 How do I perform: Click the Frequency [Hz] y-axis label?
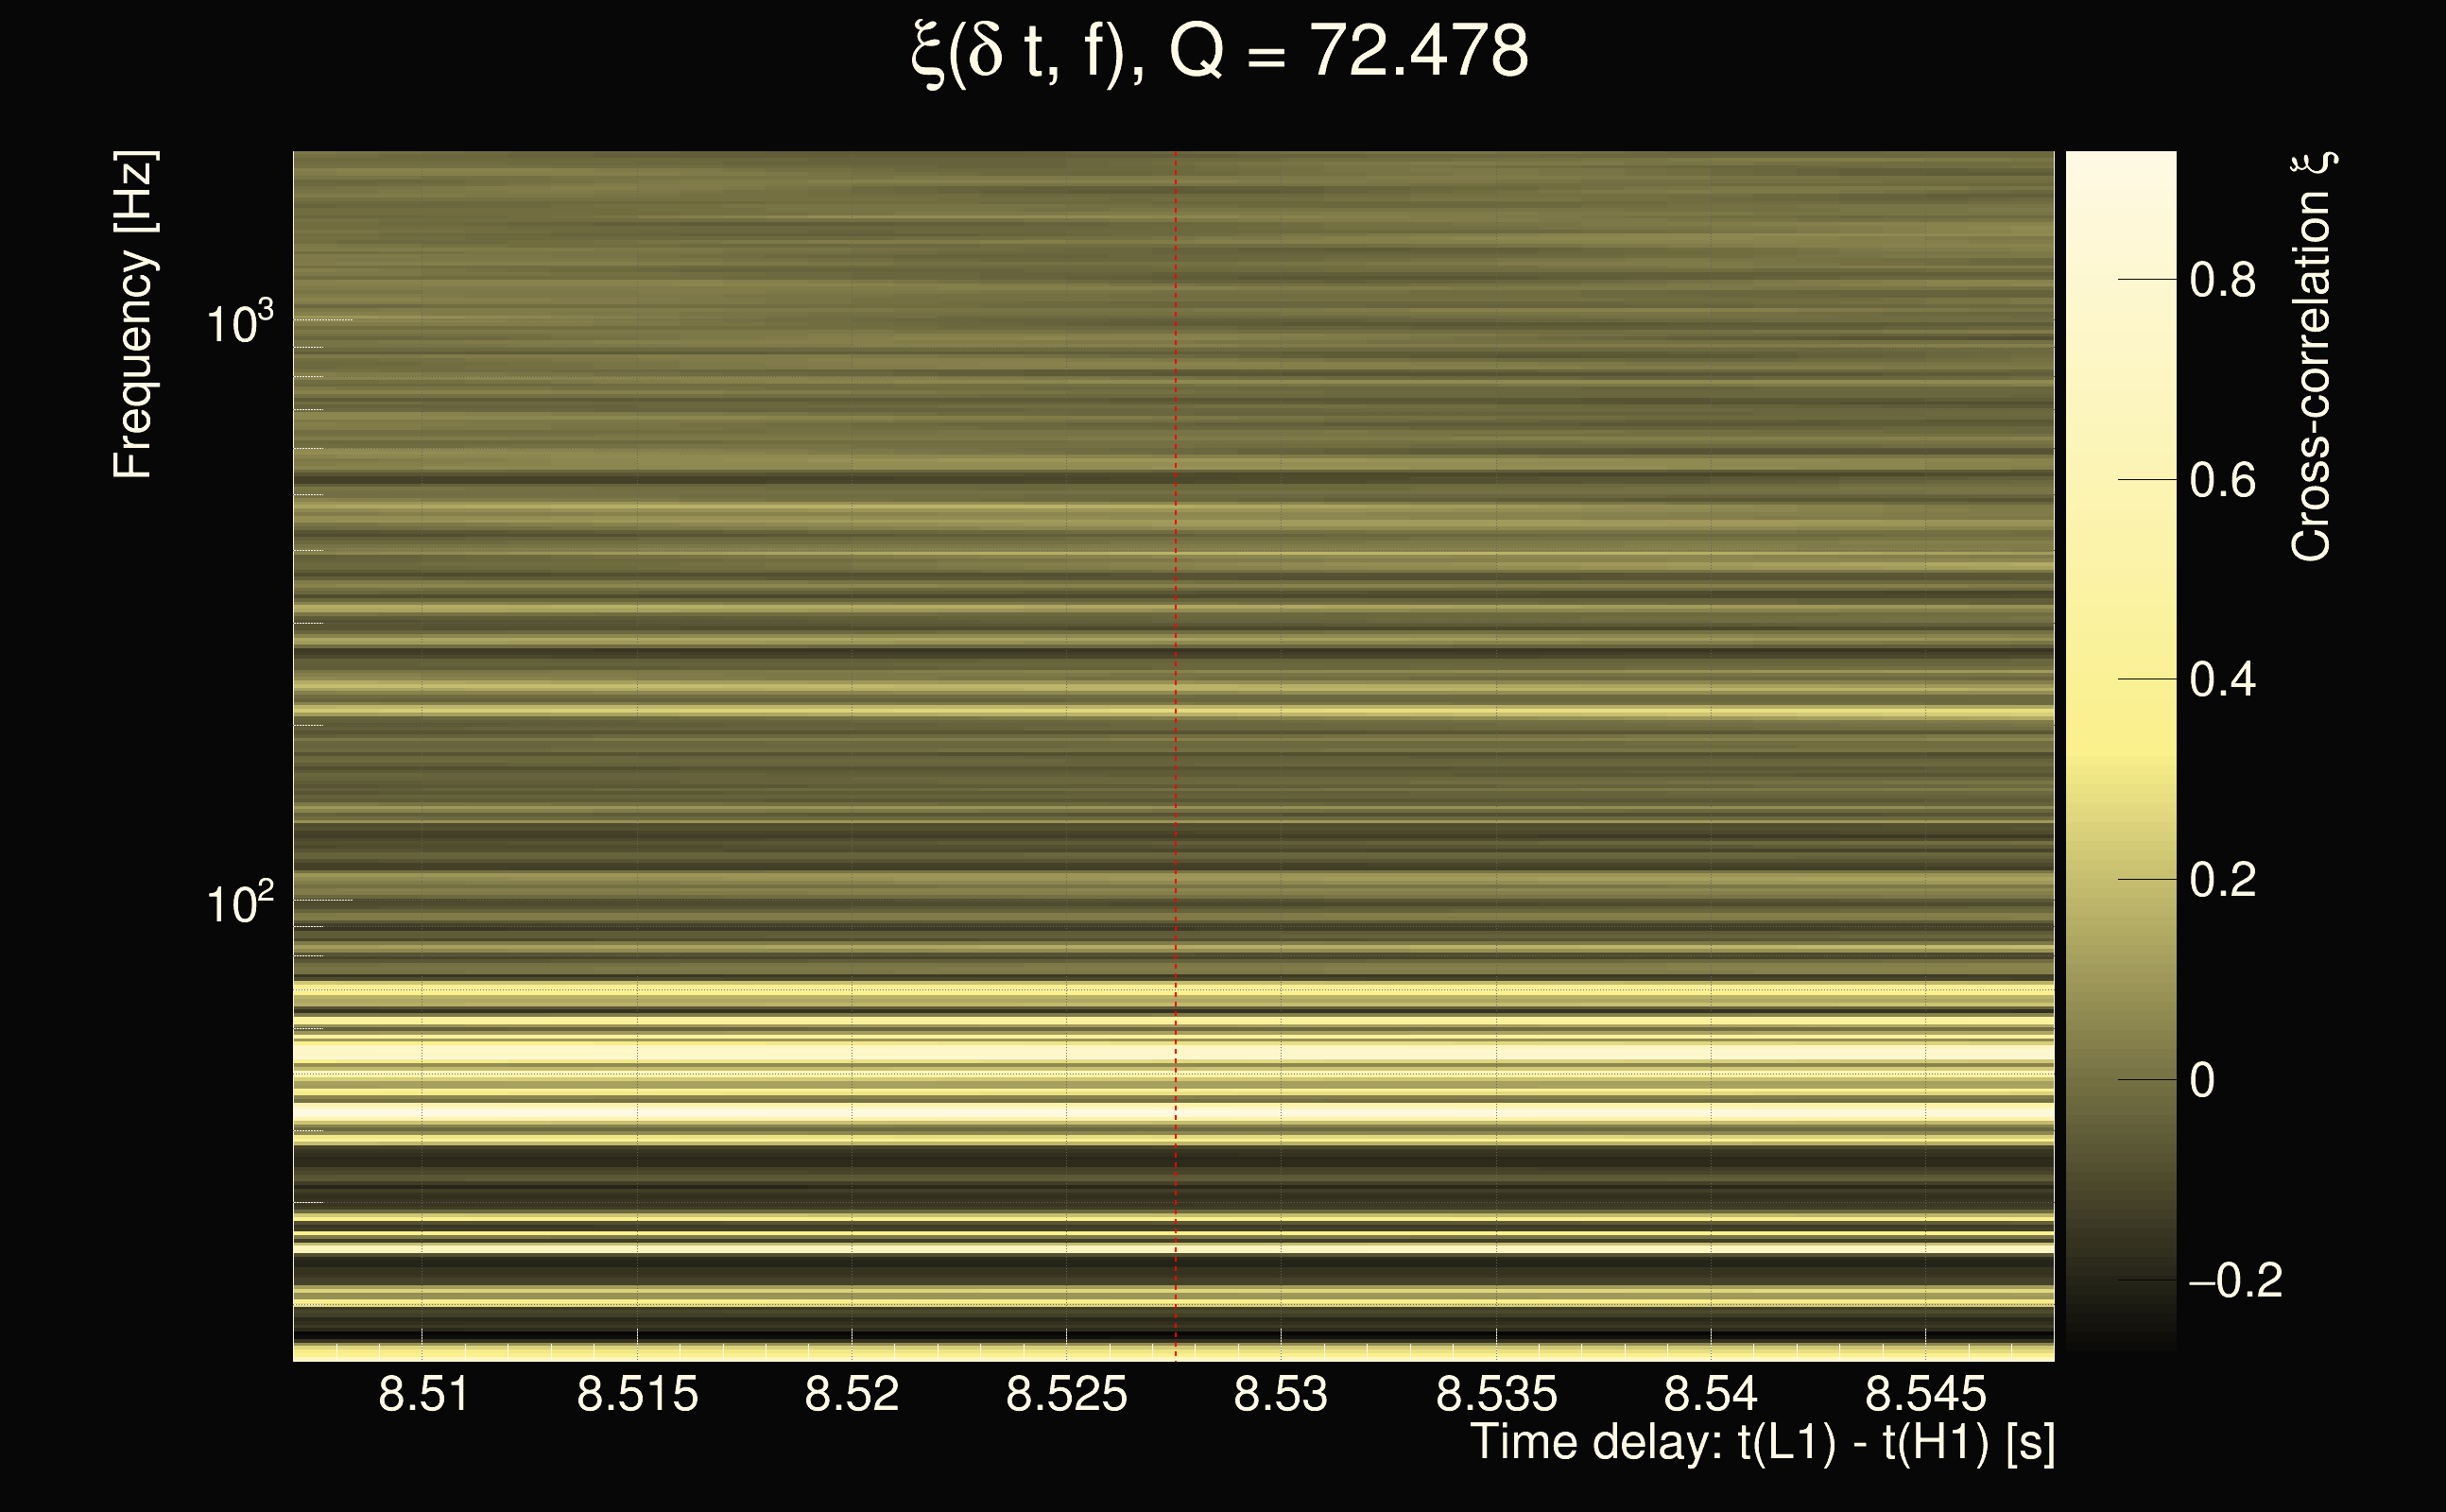[x=133, y=315]
